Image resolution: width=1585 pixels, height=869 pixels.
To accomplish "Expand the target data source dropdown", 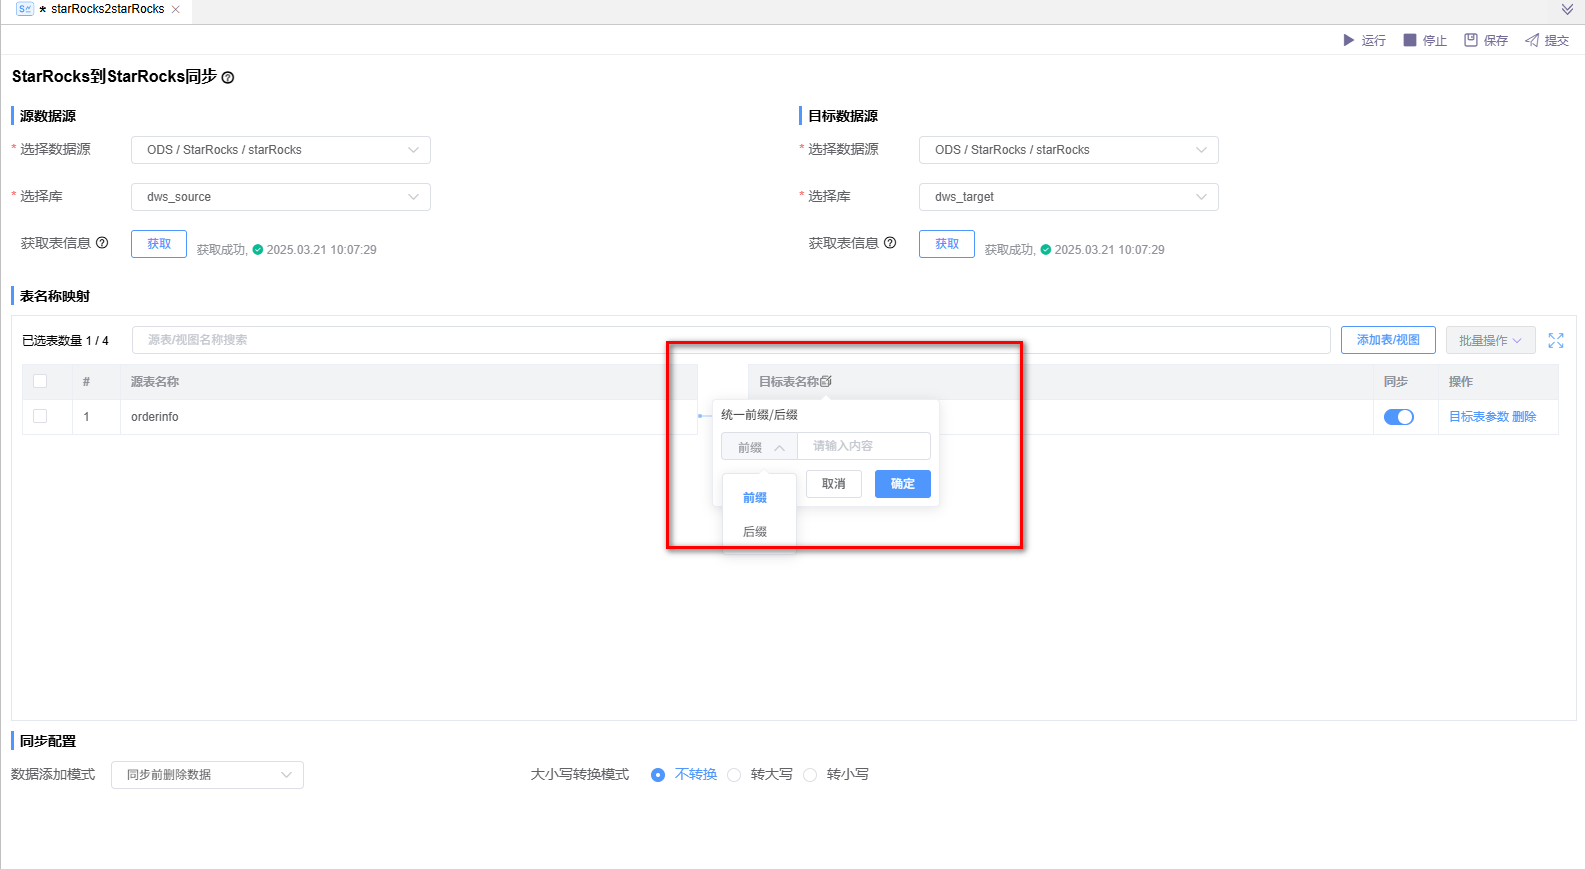I will click(1068, 150).
